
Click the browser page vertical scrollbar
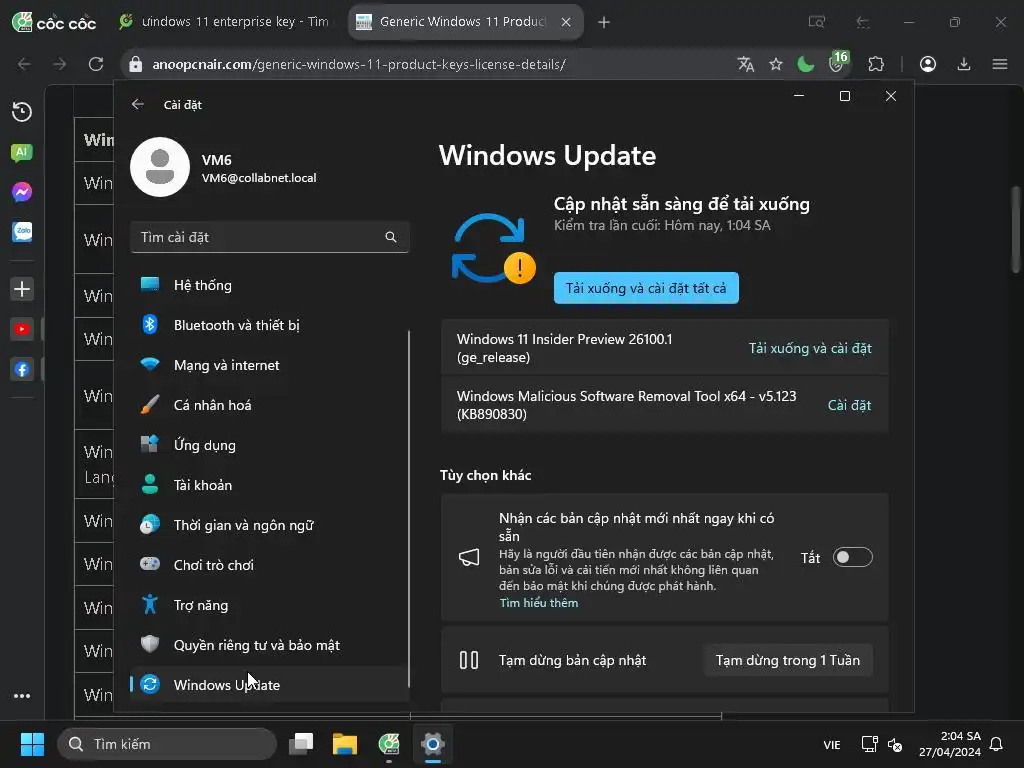[x=1016, y=229]
